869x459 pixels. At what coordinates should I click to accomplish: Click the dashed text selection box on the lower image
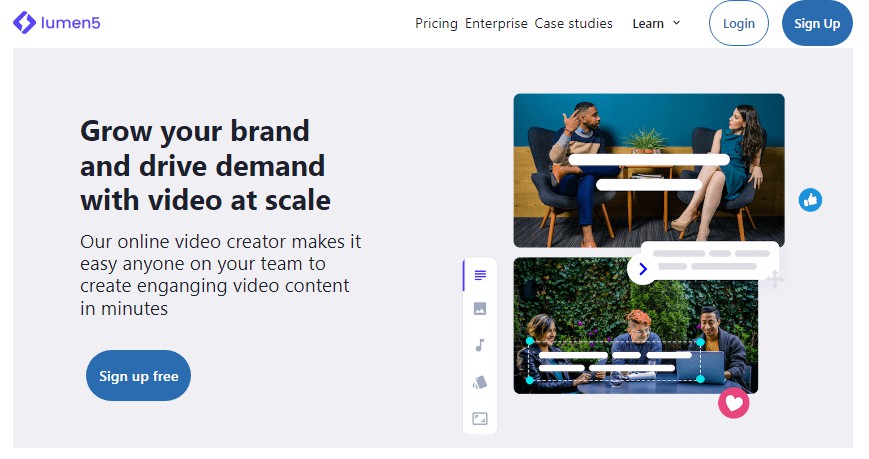(x=614, y=361)
